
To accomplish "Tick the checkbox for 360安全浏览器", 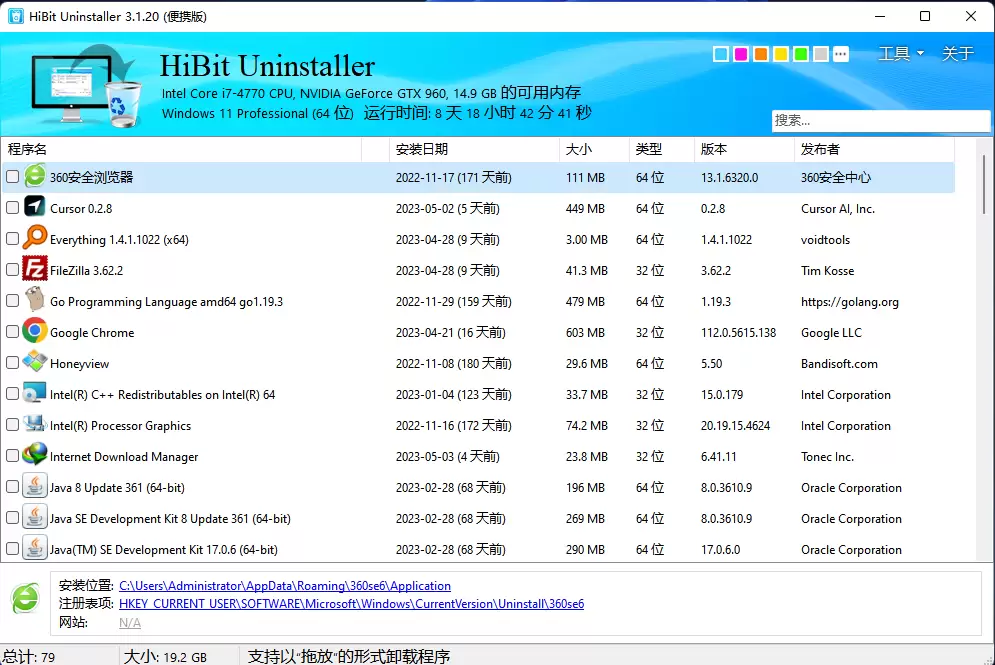I will 13,177.
